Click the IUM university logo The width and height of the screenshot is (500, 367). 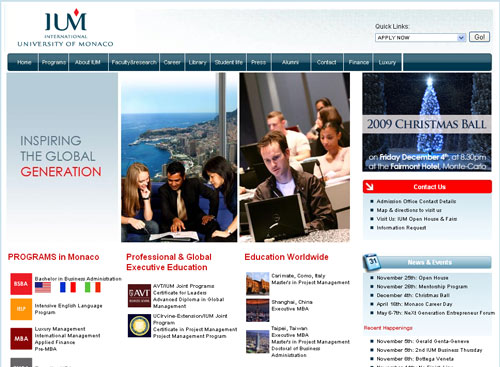point(65,28)
